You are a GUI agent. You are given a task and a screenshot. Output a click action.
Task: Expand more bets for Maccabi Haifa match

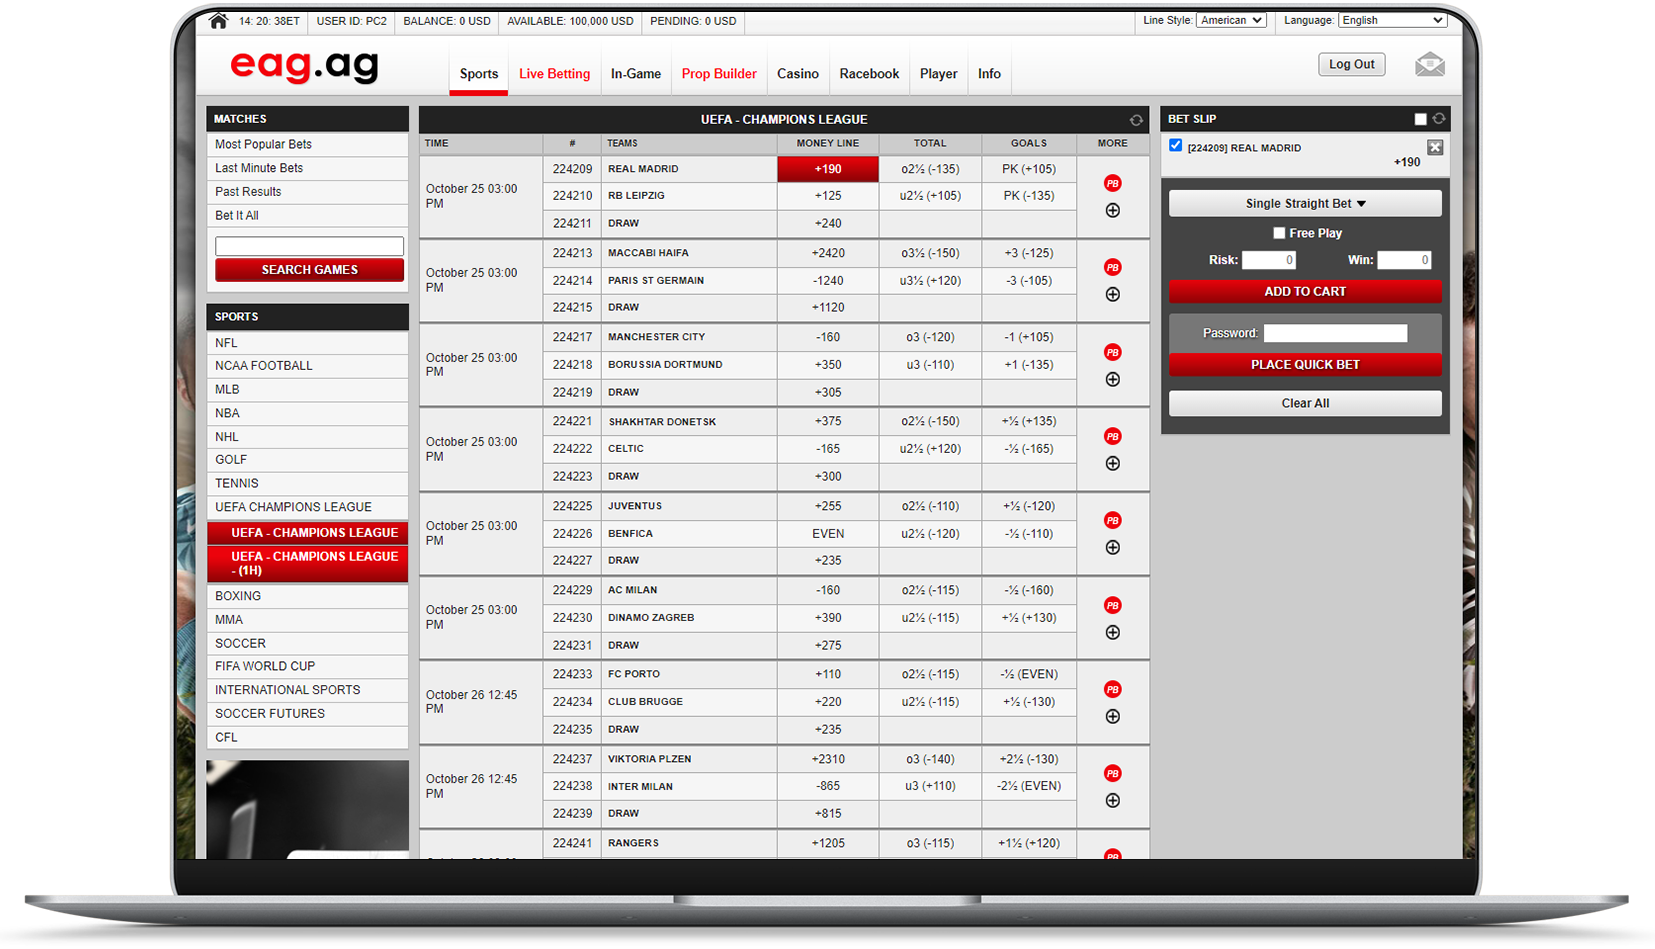click(x=1112, y=295)
